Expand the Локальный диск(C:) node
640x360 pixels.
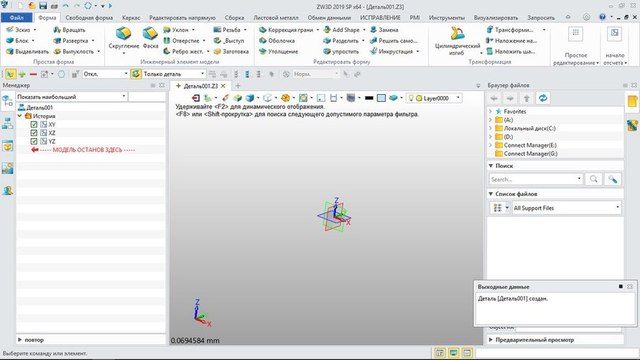pyautogui.click(x=490, y=128)
